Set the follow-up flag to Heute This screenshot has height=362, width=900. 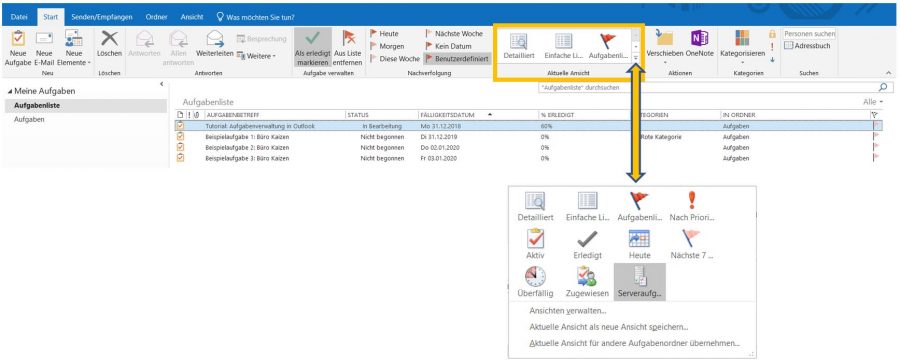click(x=385, y=34)
